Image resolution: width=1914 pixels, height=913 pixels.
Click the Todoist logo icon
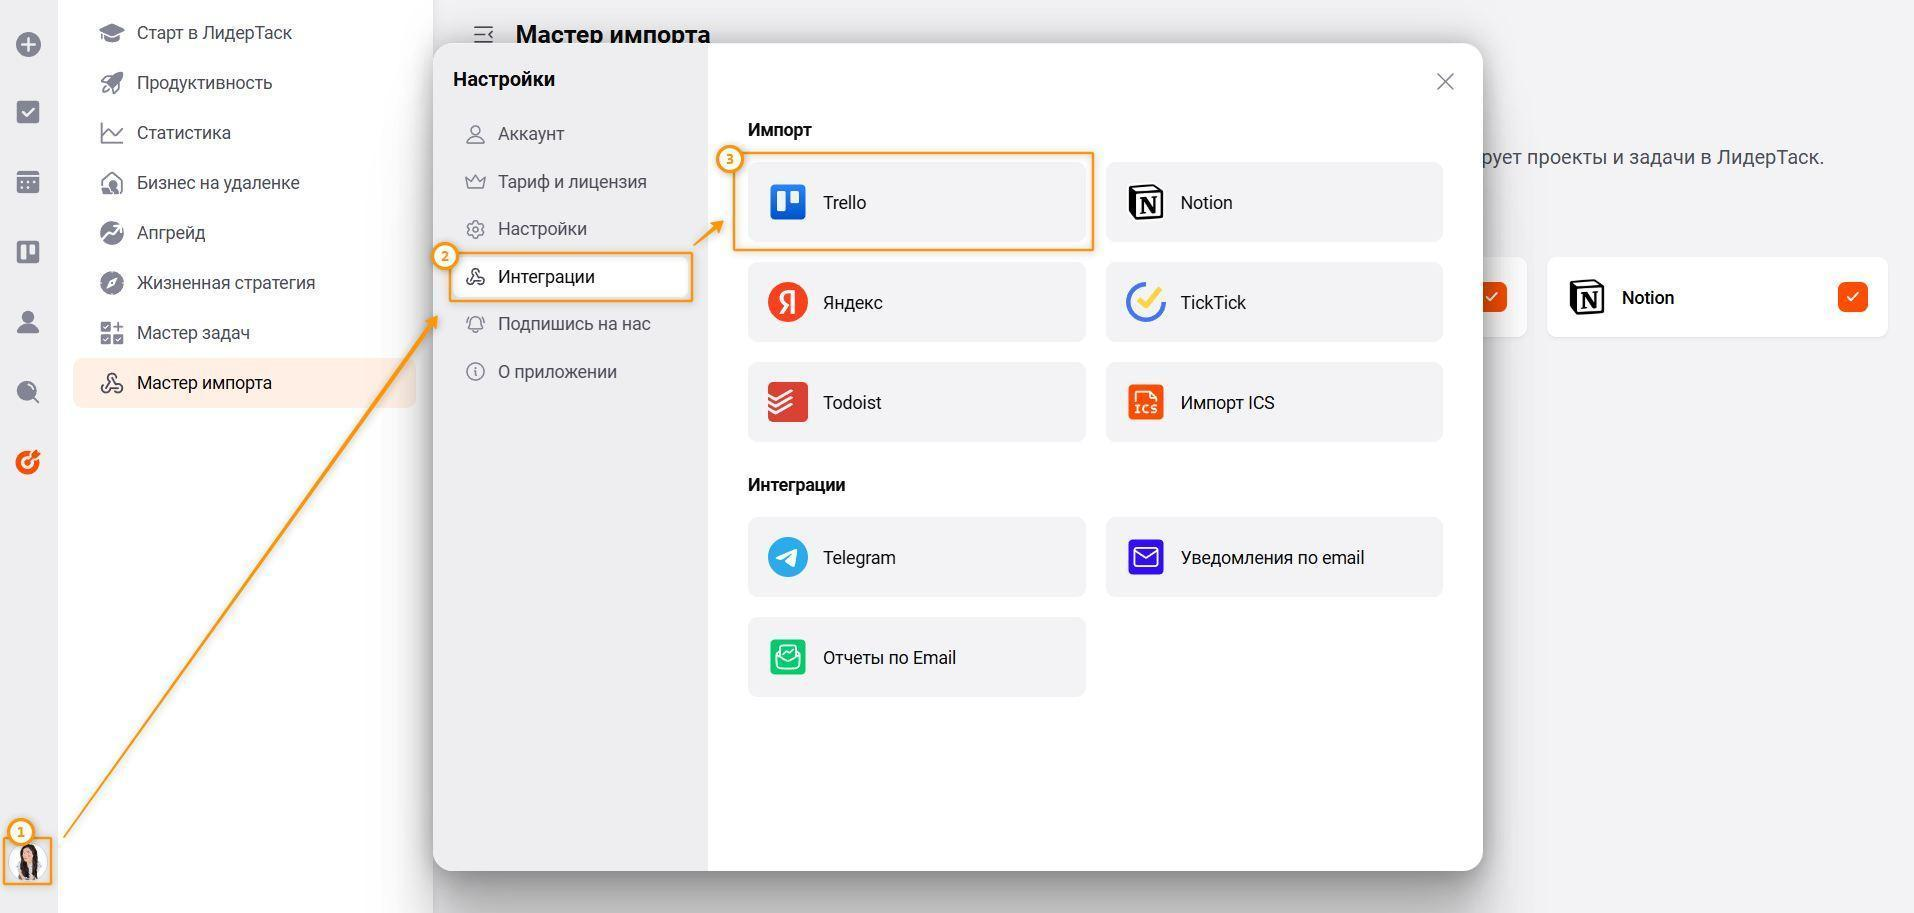coord(788,402)
